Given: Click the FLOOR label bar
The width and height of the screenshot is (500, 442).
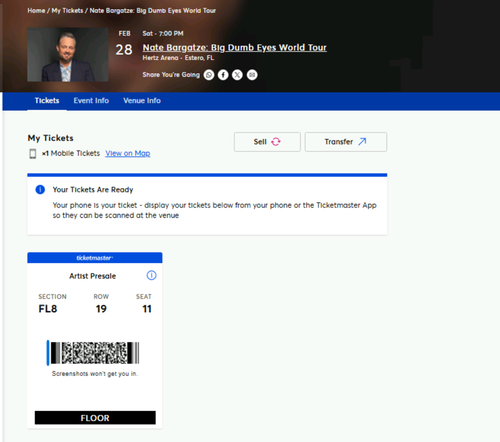Looking at the screenshot, I should point(95,418).
